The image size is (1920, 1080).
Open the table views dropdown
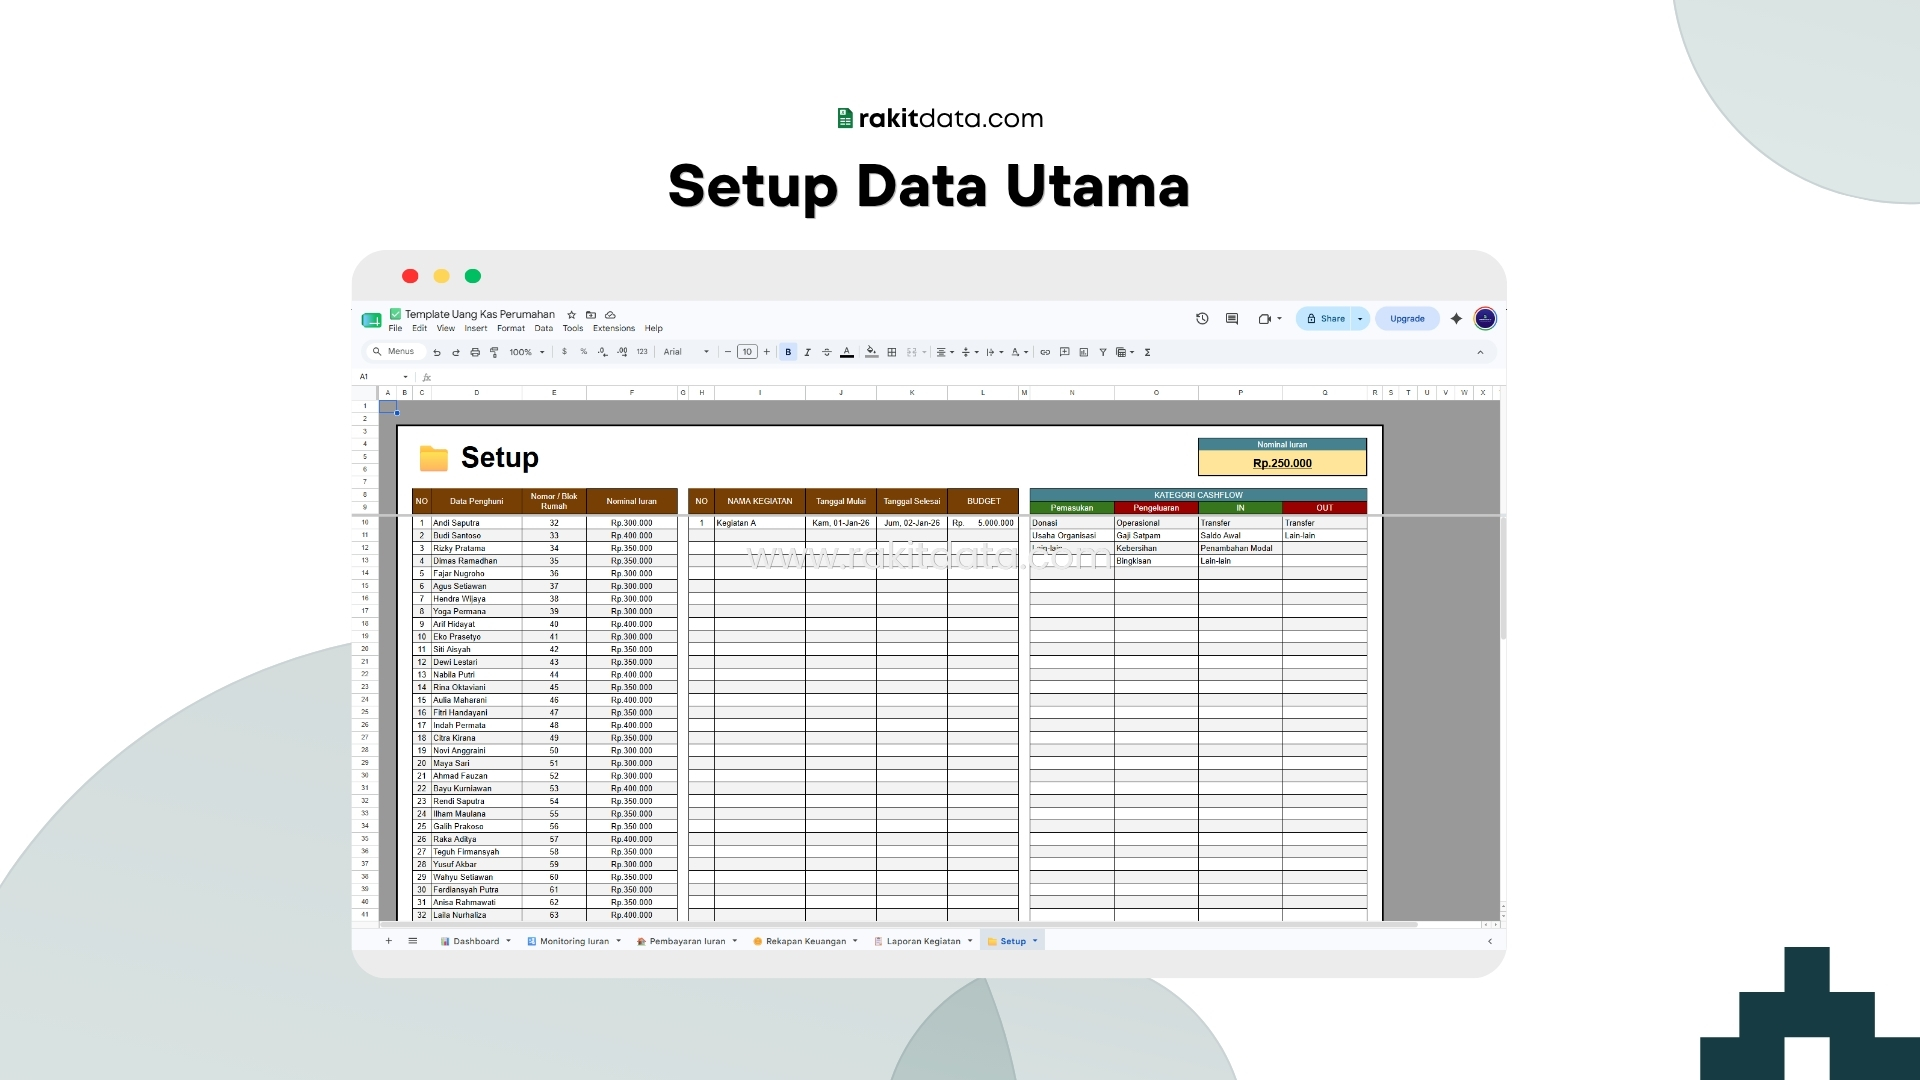point(1125,352)
